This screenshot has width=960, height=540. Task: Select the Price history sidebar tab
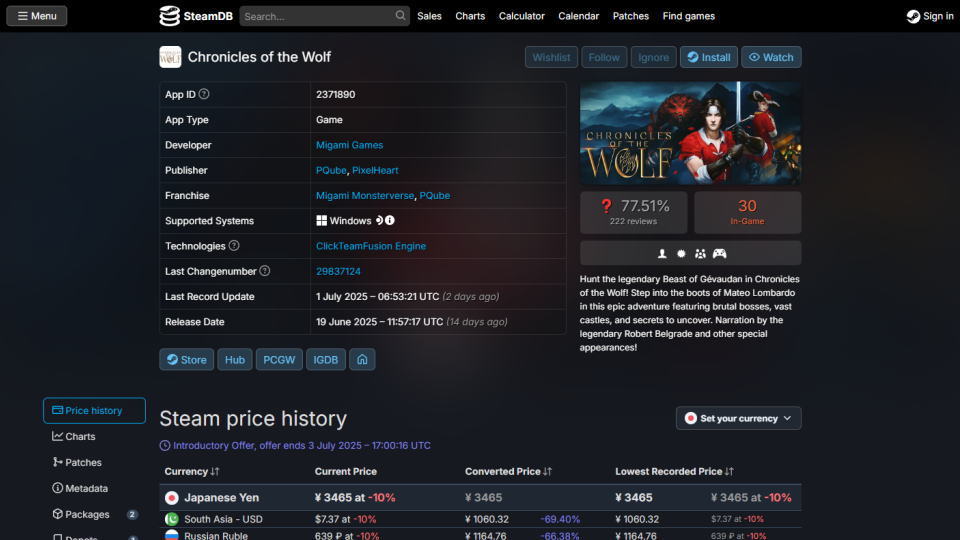(94, 410)
